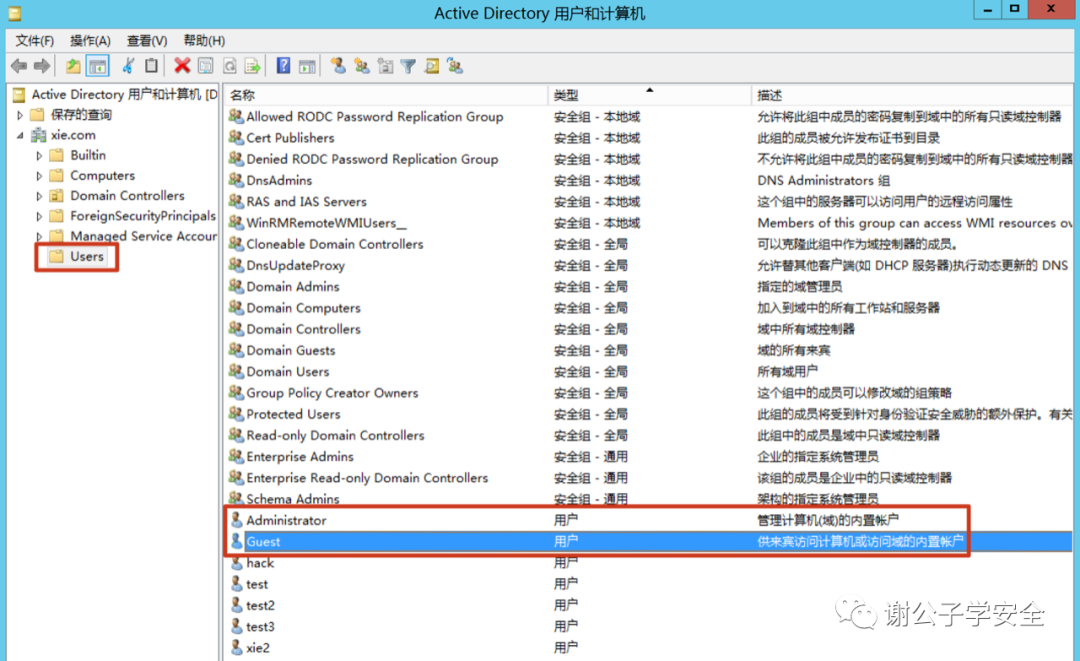The image size is (1080, 661).
Task: Open the 帮助(H) menu
Action: coord(204,41)
